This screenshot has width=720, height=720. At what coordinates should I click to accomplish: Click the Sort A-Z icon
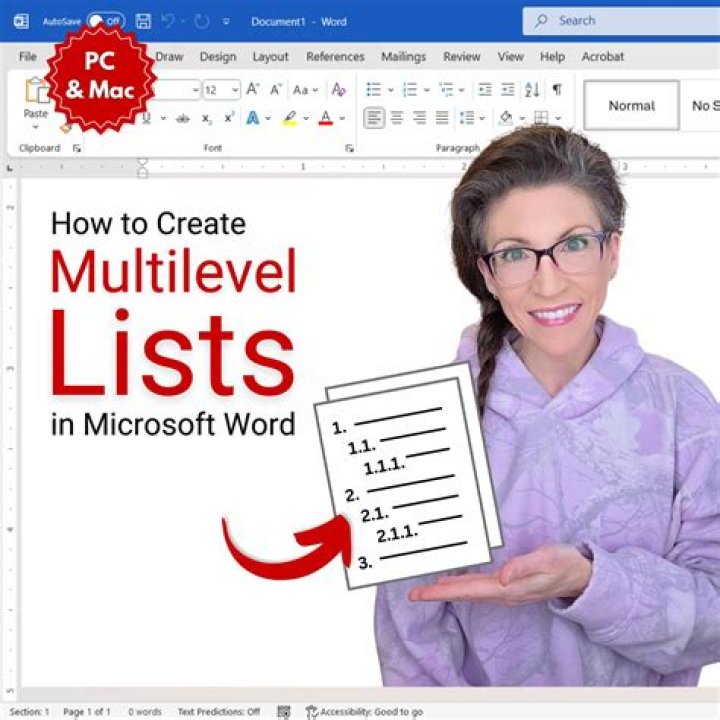tap(532, 90)
